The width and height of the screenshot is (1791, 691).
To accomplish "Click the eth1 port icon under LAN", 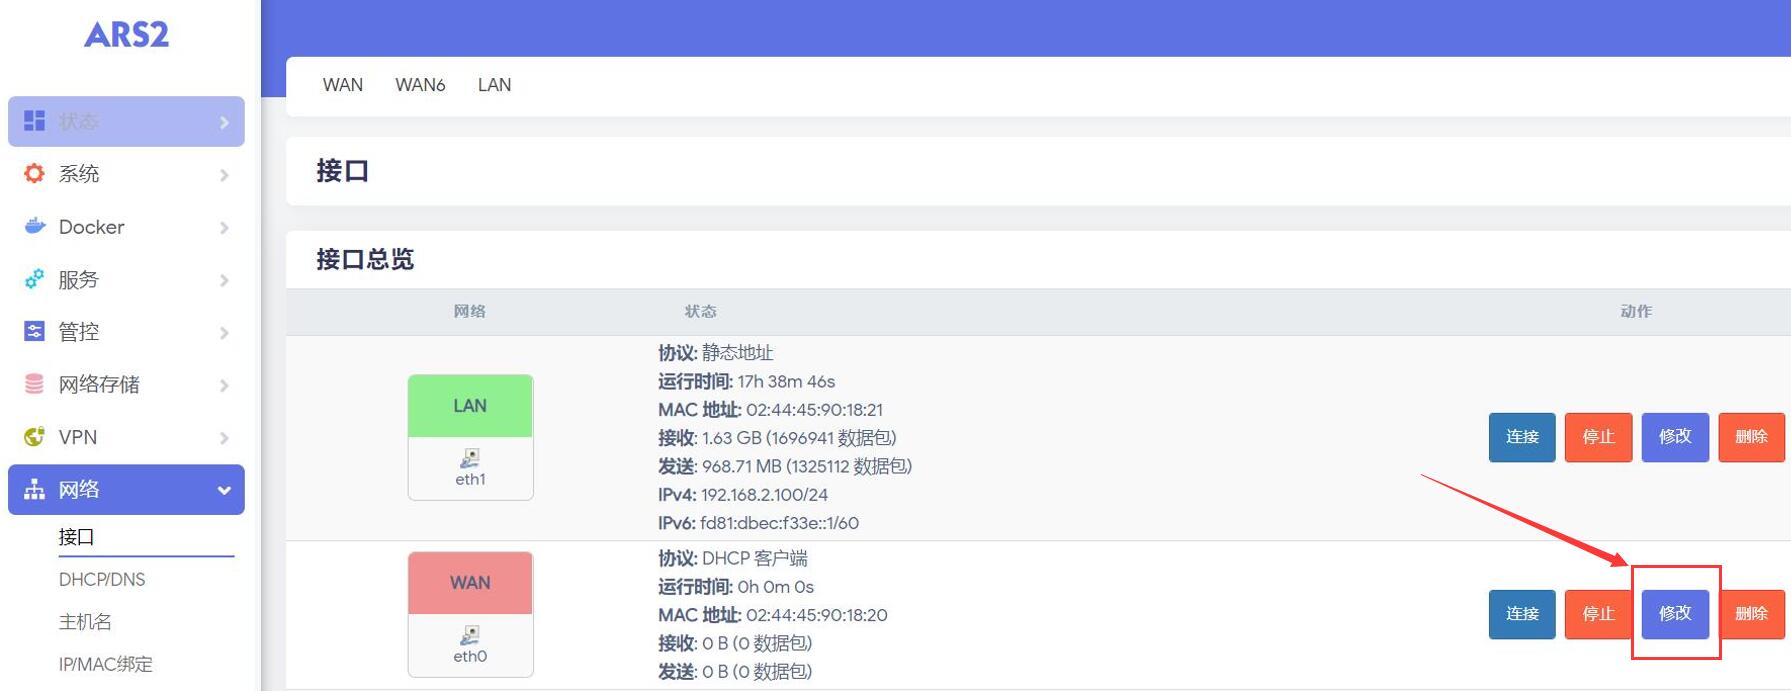I will pos(470,458).
